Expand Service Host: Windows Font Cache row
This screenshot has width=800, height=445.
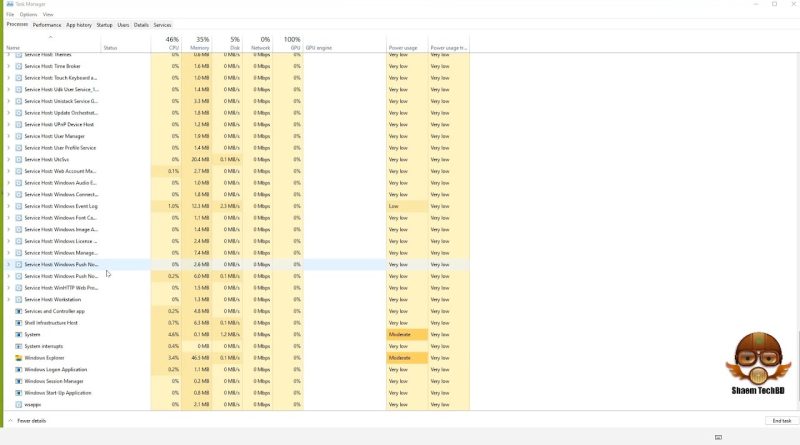(x=8, y=218)
